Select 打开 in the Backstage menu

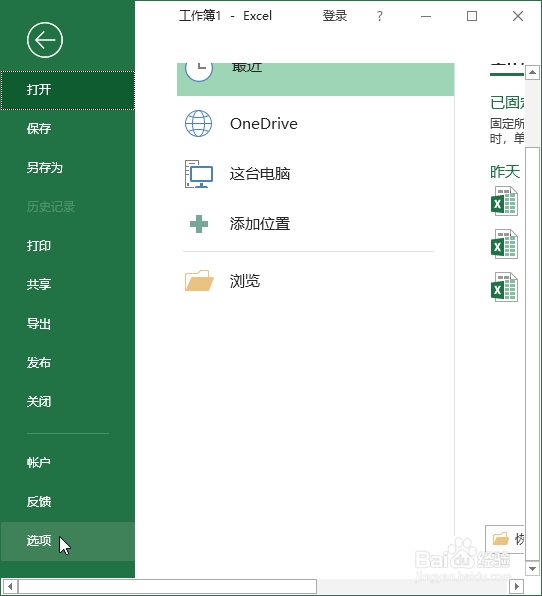point(68,90)
